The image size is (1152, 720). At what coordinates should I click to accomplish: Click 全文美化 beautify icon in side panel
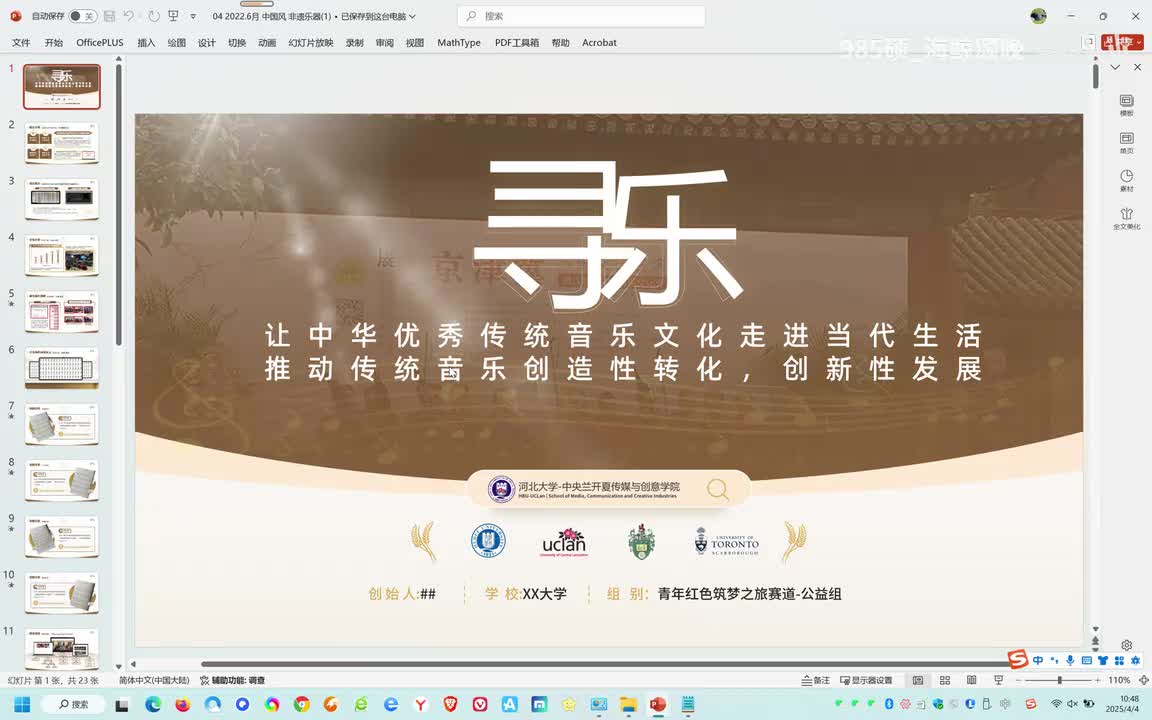coord(1126,218)
